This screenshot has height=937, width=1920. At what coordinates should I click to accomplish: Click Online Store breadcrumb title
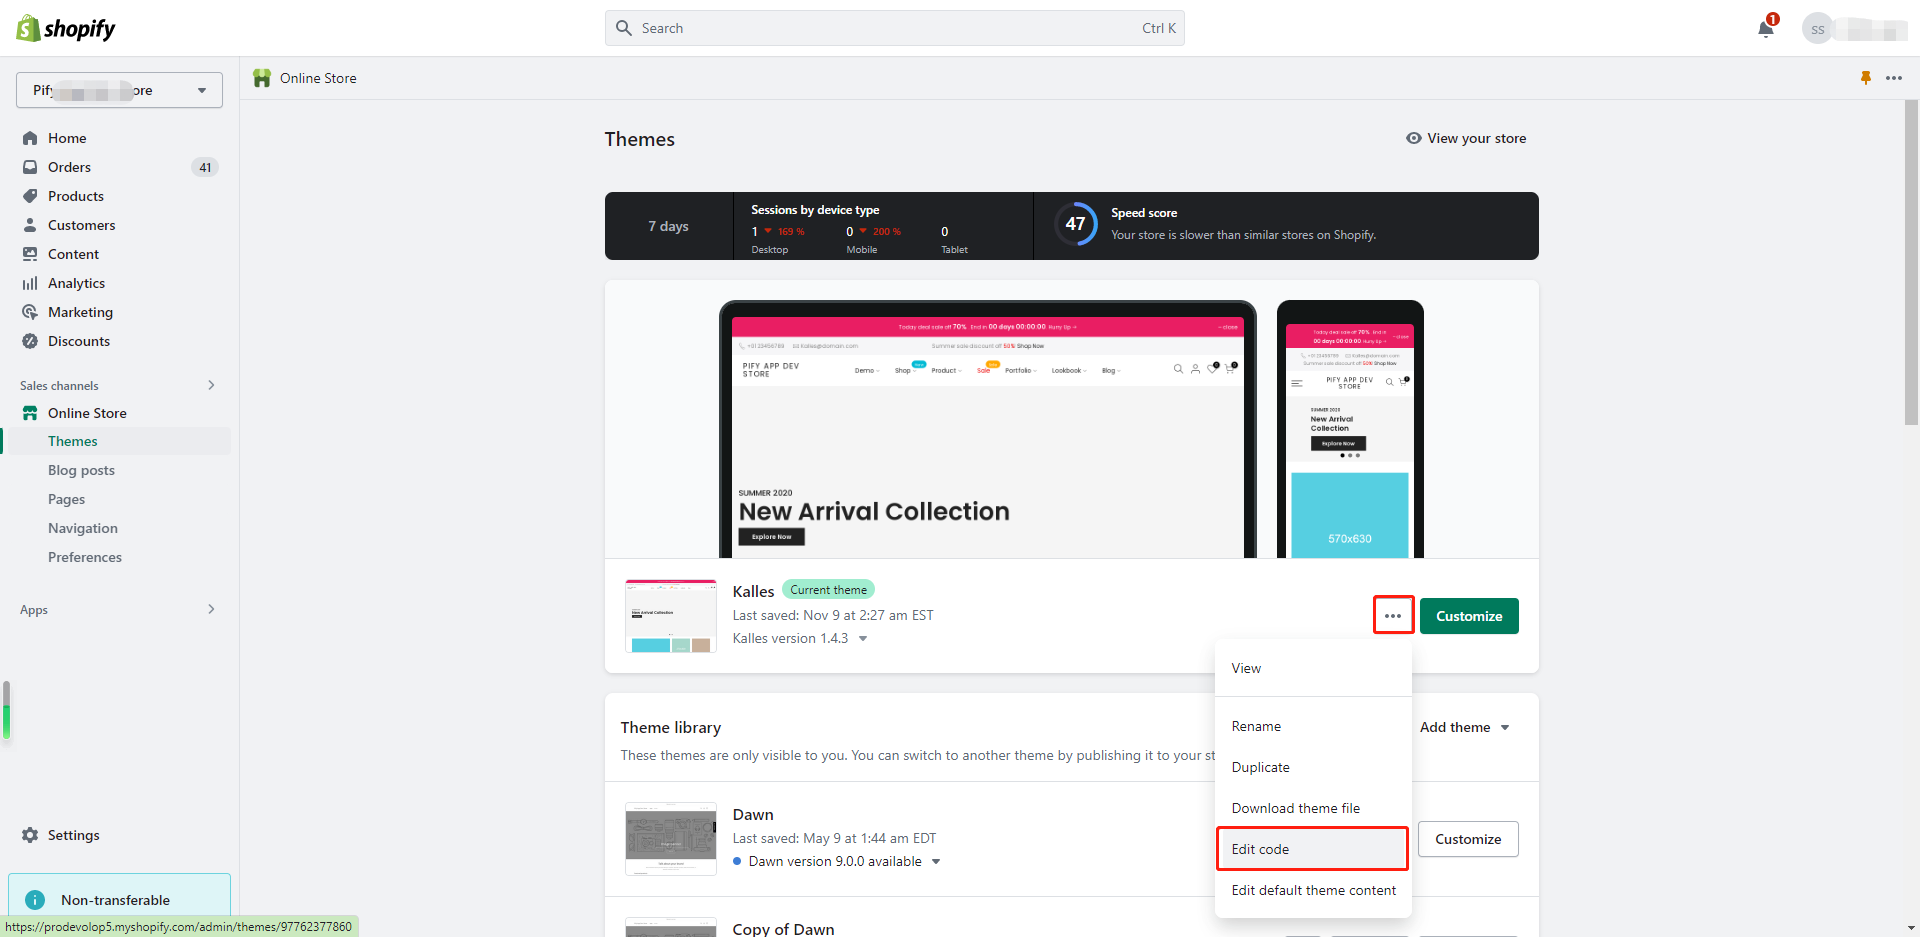(x=318, y=78)
